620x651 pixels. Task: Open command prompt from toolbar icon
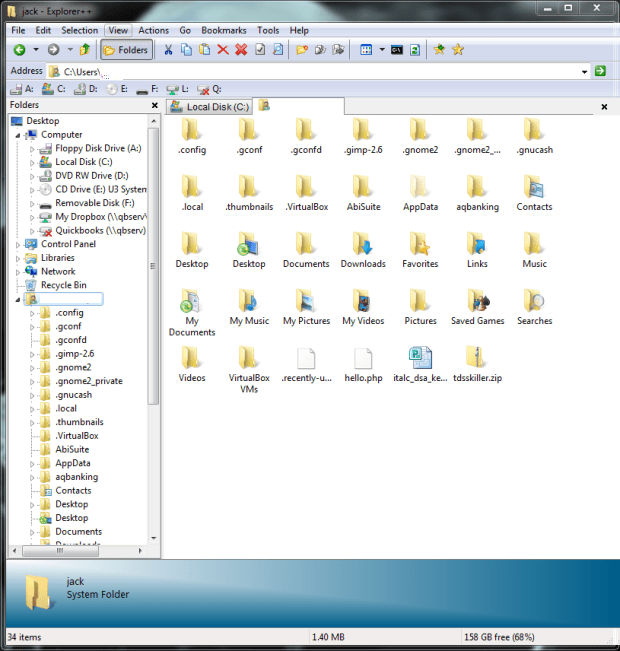coord(397,50)
